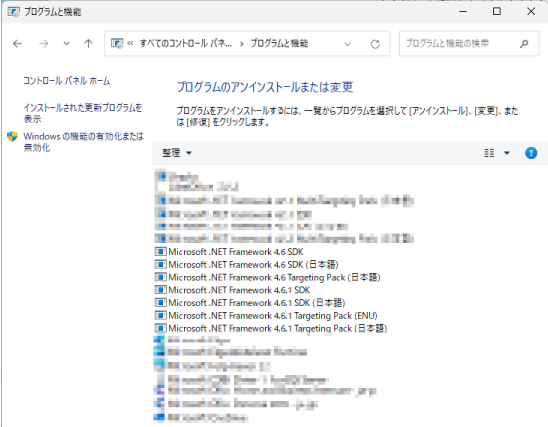Select Microsoft .NET Framework 4.6.1 SDK entry
Image resolution: width=548 pixels, height=427 pixels.
click(x=239, y=290)
